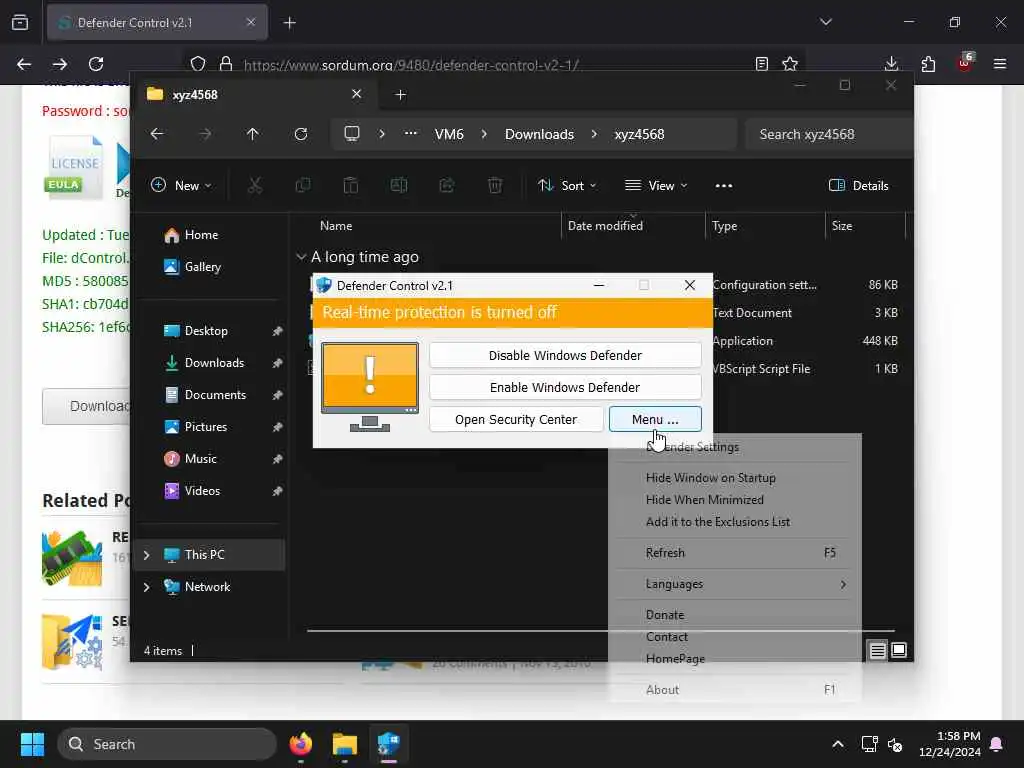This screenshot has width=1024, height=768.
Task: Open Firefox downloads panel
Action: click(x=891, y=64)
